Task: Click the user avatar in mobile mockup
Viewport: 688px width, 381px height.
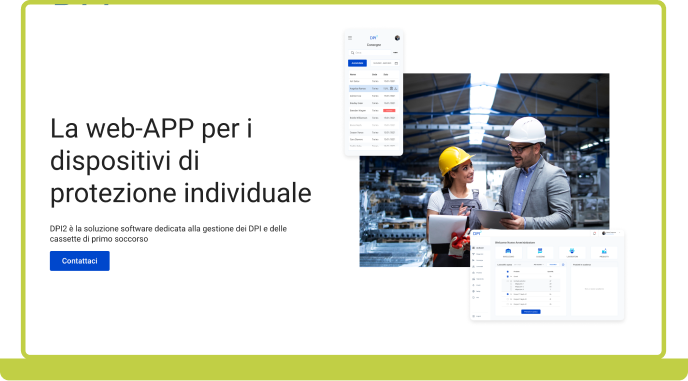Action: pos(397,38)
